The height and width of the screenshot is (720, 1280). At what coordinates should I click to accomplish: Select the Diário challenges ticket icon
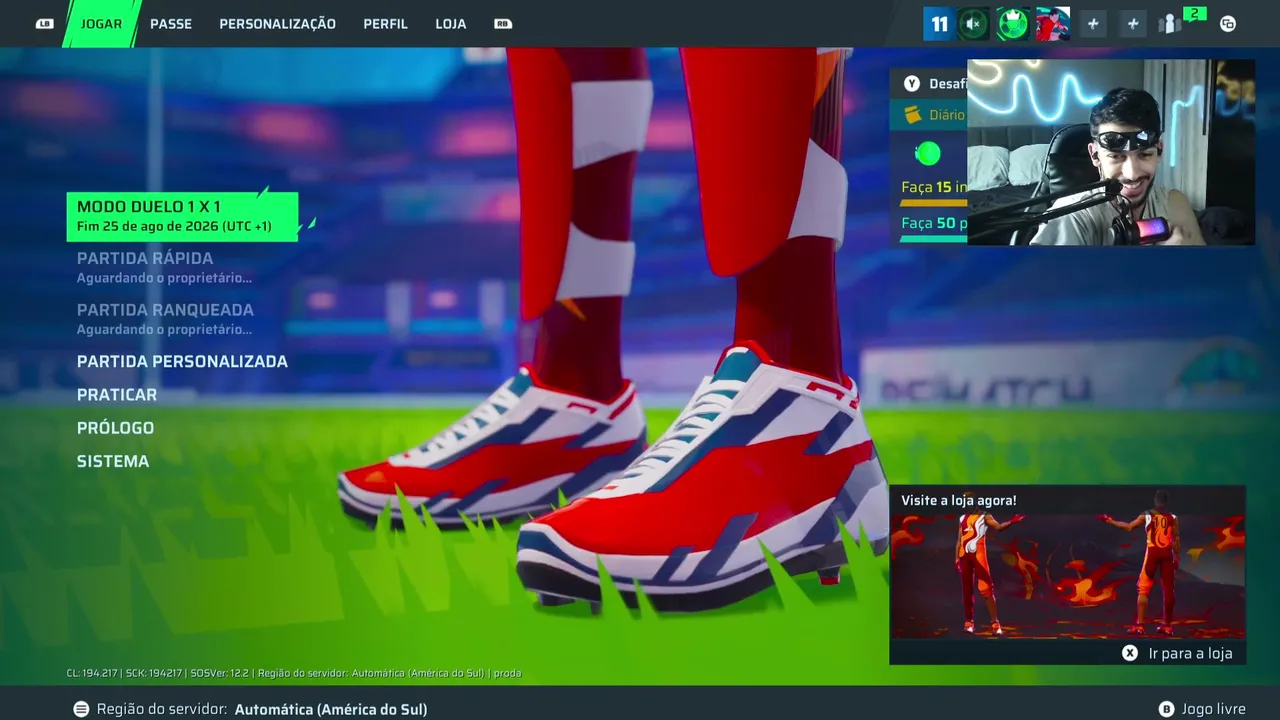(x=912, y=115)
